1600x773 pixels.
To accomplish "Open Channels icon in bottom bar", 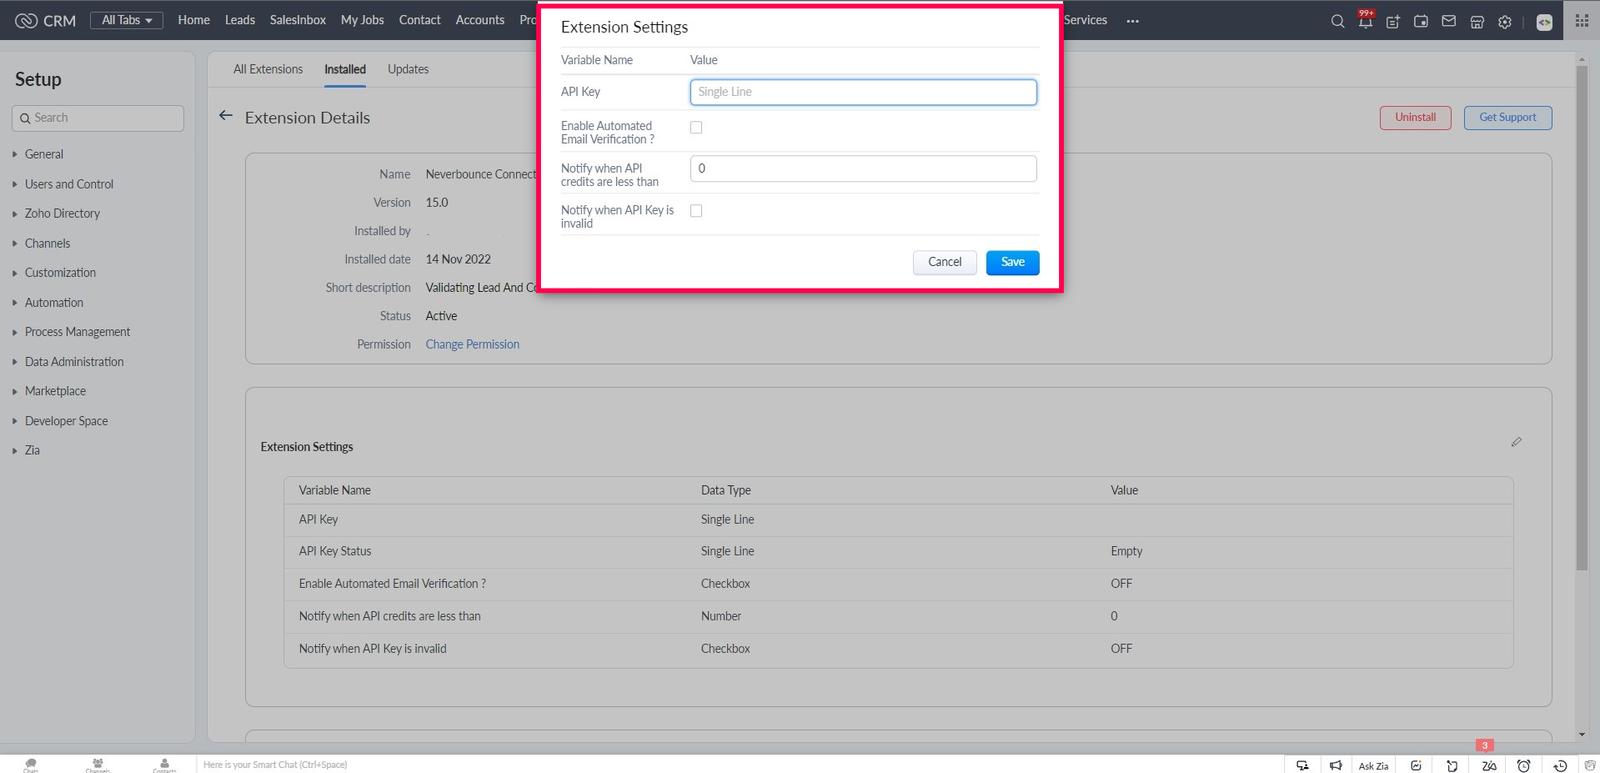I will (98, 765).
